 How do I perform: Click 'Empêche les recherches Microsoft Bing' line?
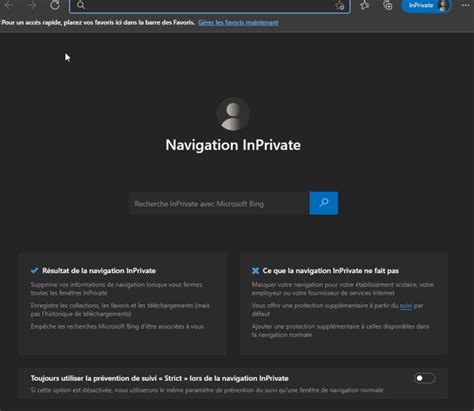pyautogui.click(x=117, y=326)
